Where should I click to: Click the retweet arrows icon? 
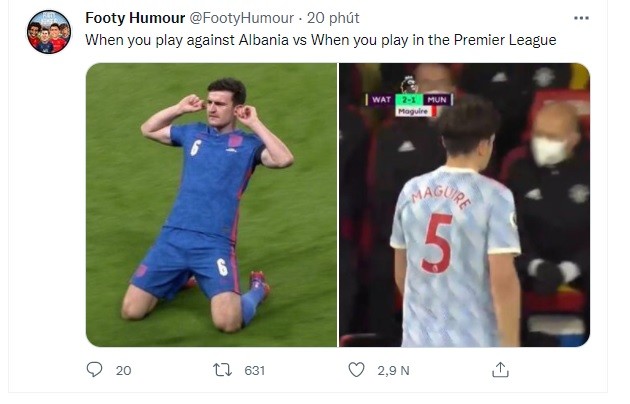[224, 370]
